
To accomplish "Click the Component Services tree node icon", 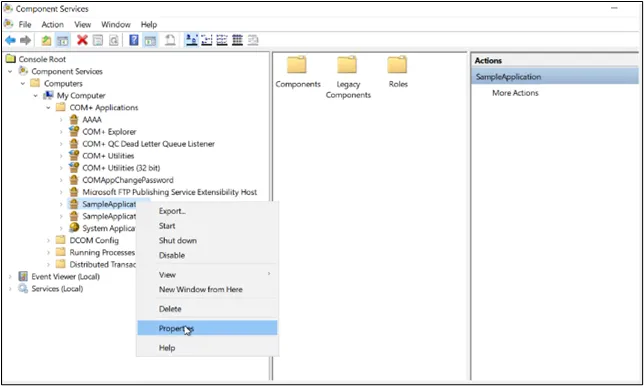I will coord(23,71).
